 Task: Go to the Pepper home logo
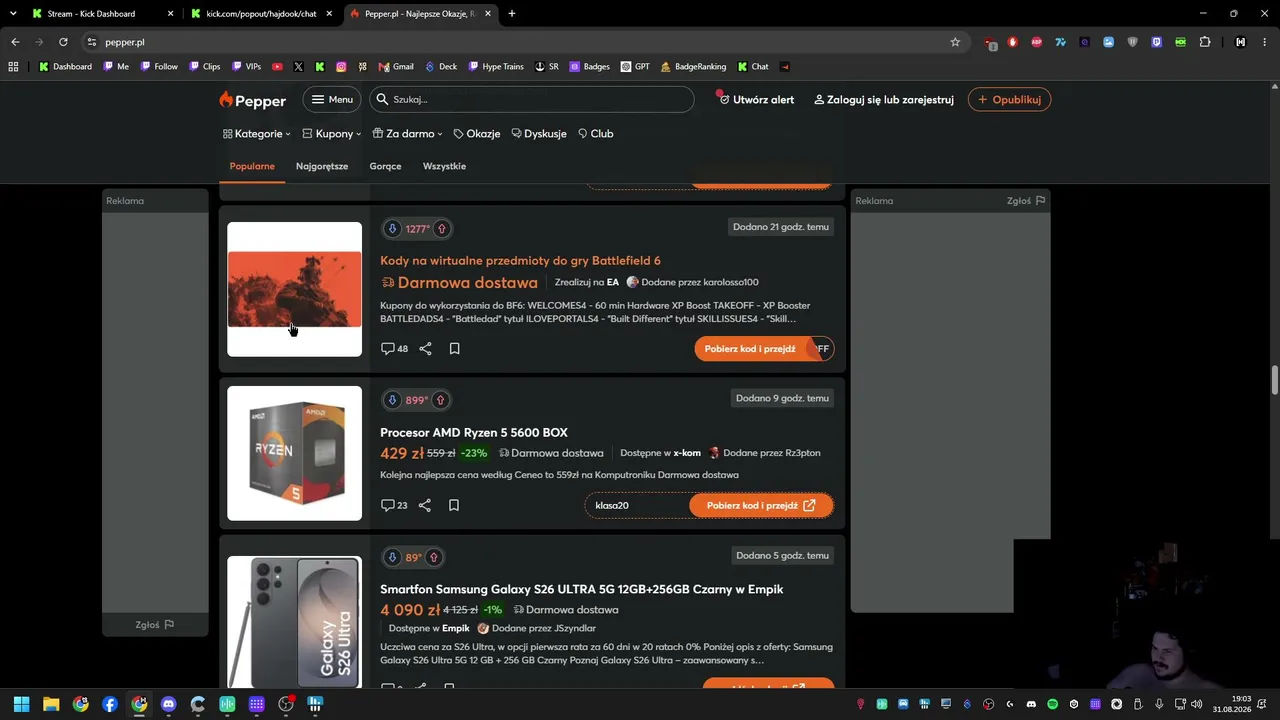pyautogui.click(x=253, y=100)
